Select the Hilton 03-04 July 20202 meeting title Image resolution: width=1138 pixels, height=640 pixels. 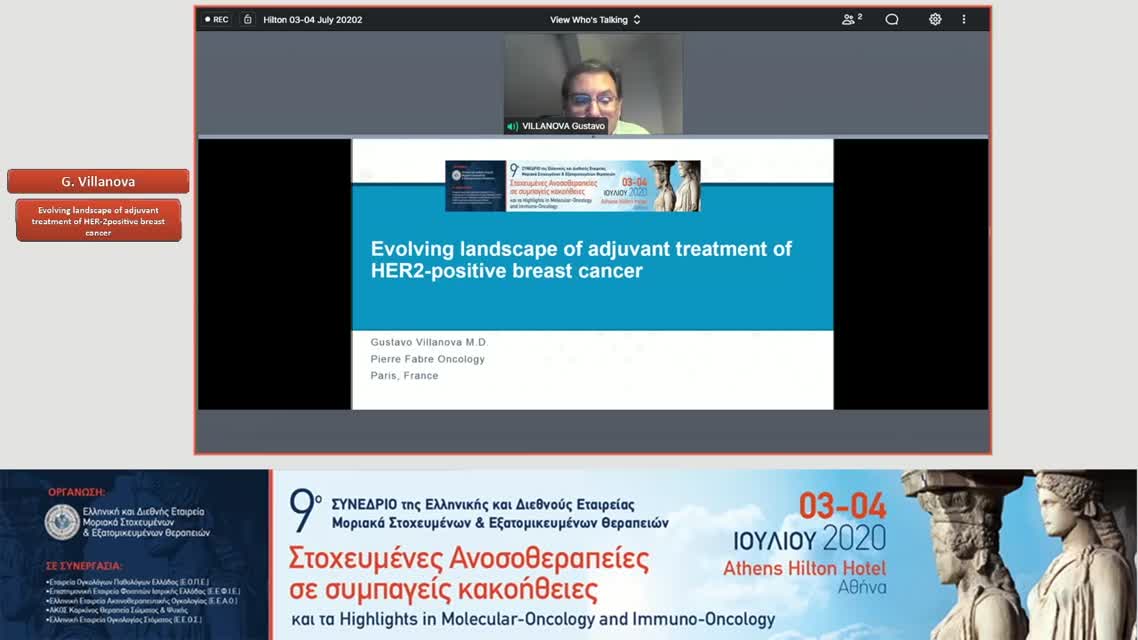coord(312,19)
